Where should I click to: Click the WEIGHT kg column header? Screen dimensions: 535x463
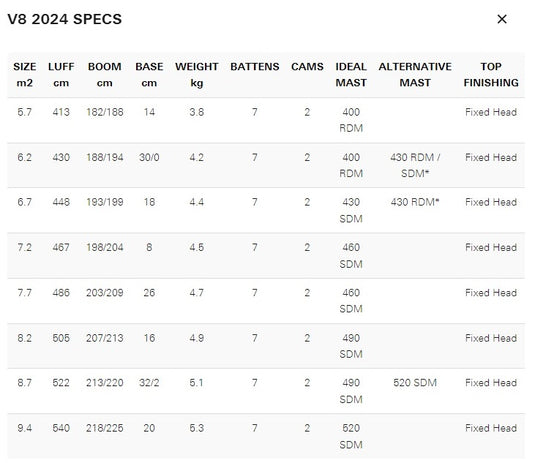pos(197,74)
